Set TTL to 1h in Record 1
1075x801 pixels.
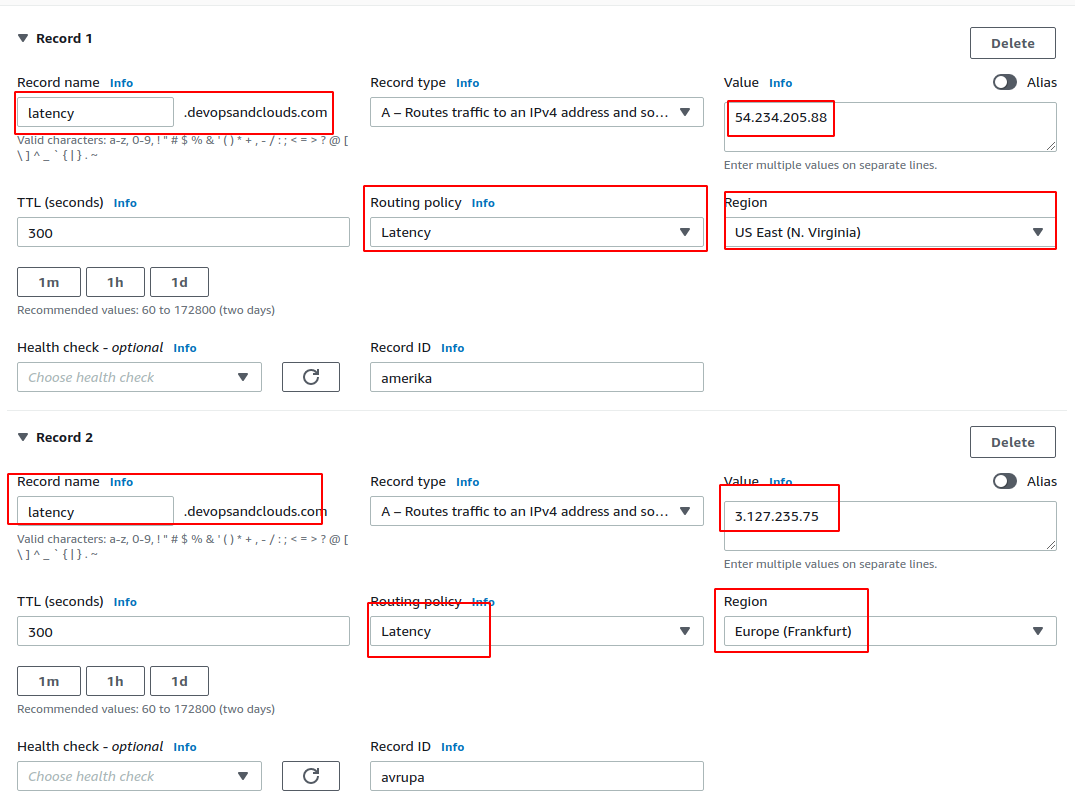(x=115, y=283)
